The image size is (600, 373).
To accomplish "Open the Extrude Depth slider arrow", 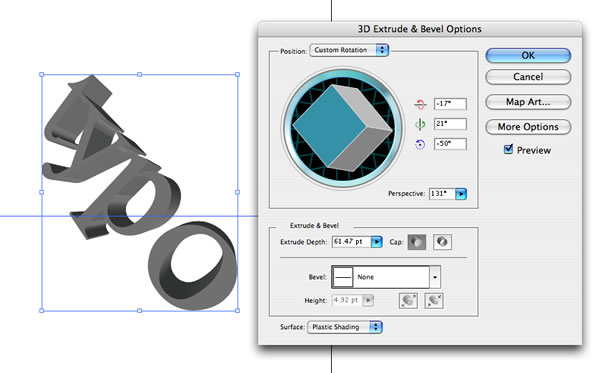I will (x=377, y=242).
